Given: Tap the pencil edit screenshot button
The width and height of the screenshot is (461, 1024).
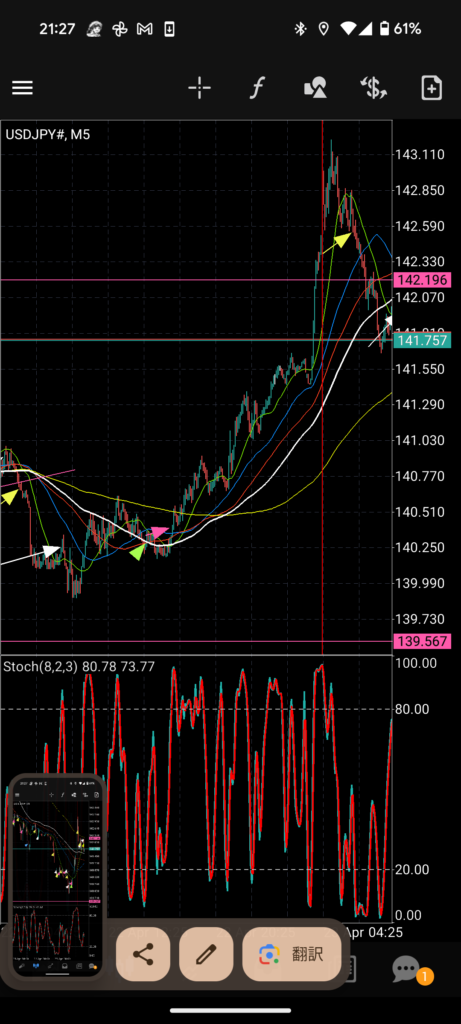Looking at the screenshot, I should (x=206, y=954).
